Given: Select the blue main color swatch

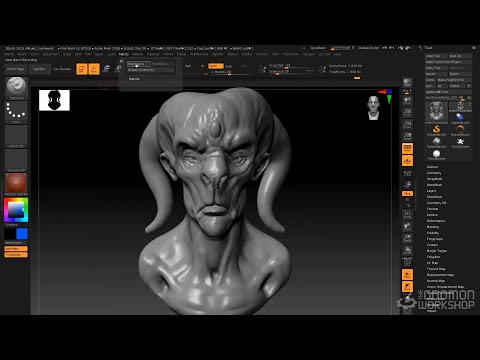Looking at the screenshot, I should 22,234.
